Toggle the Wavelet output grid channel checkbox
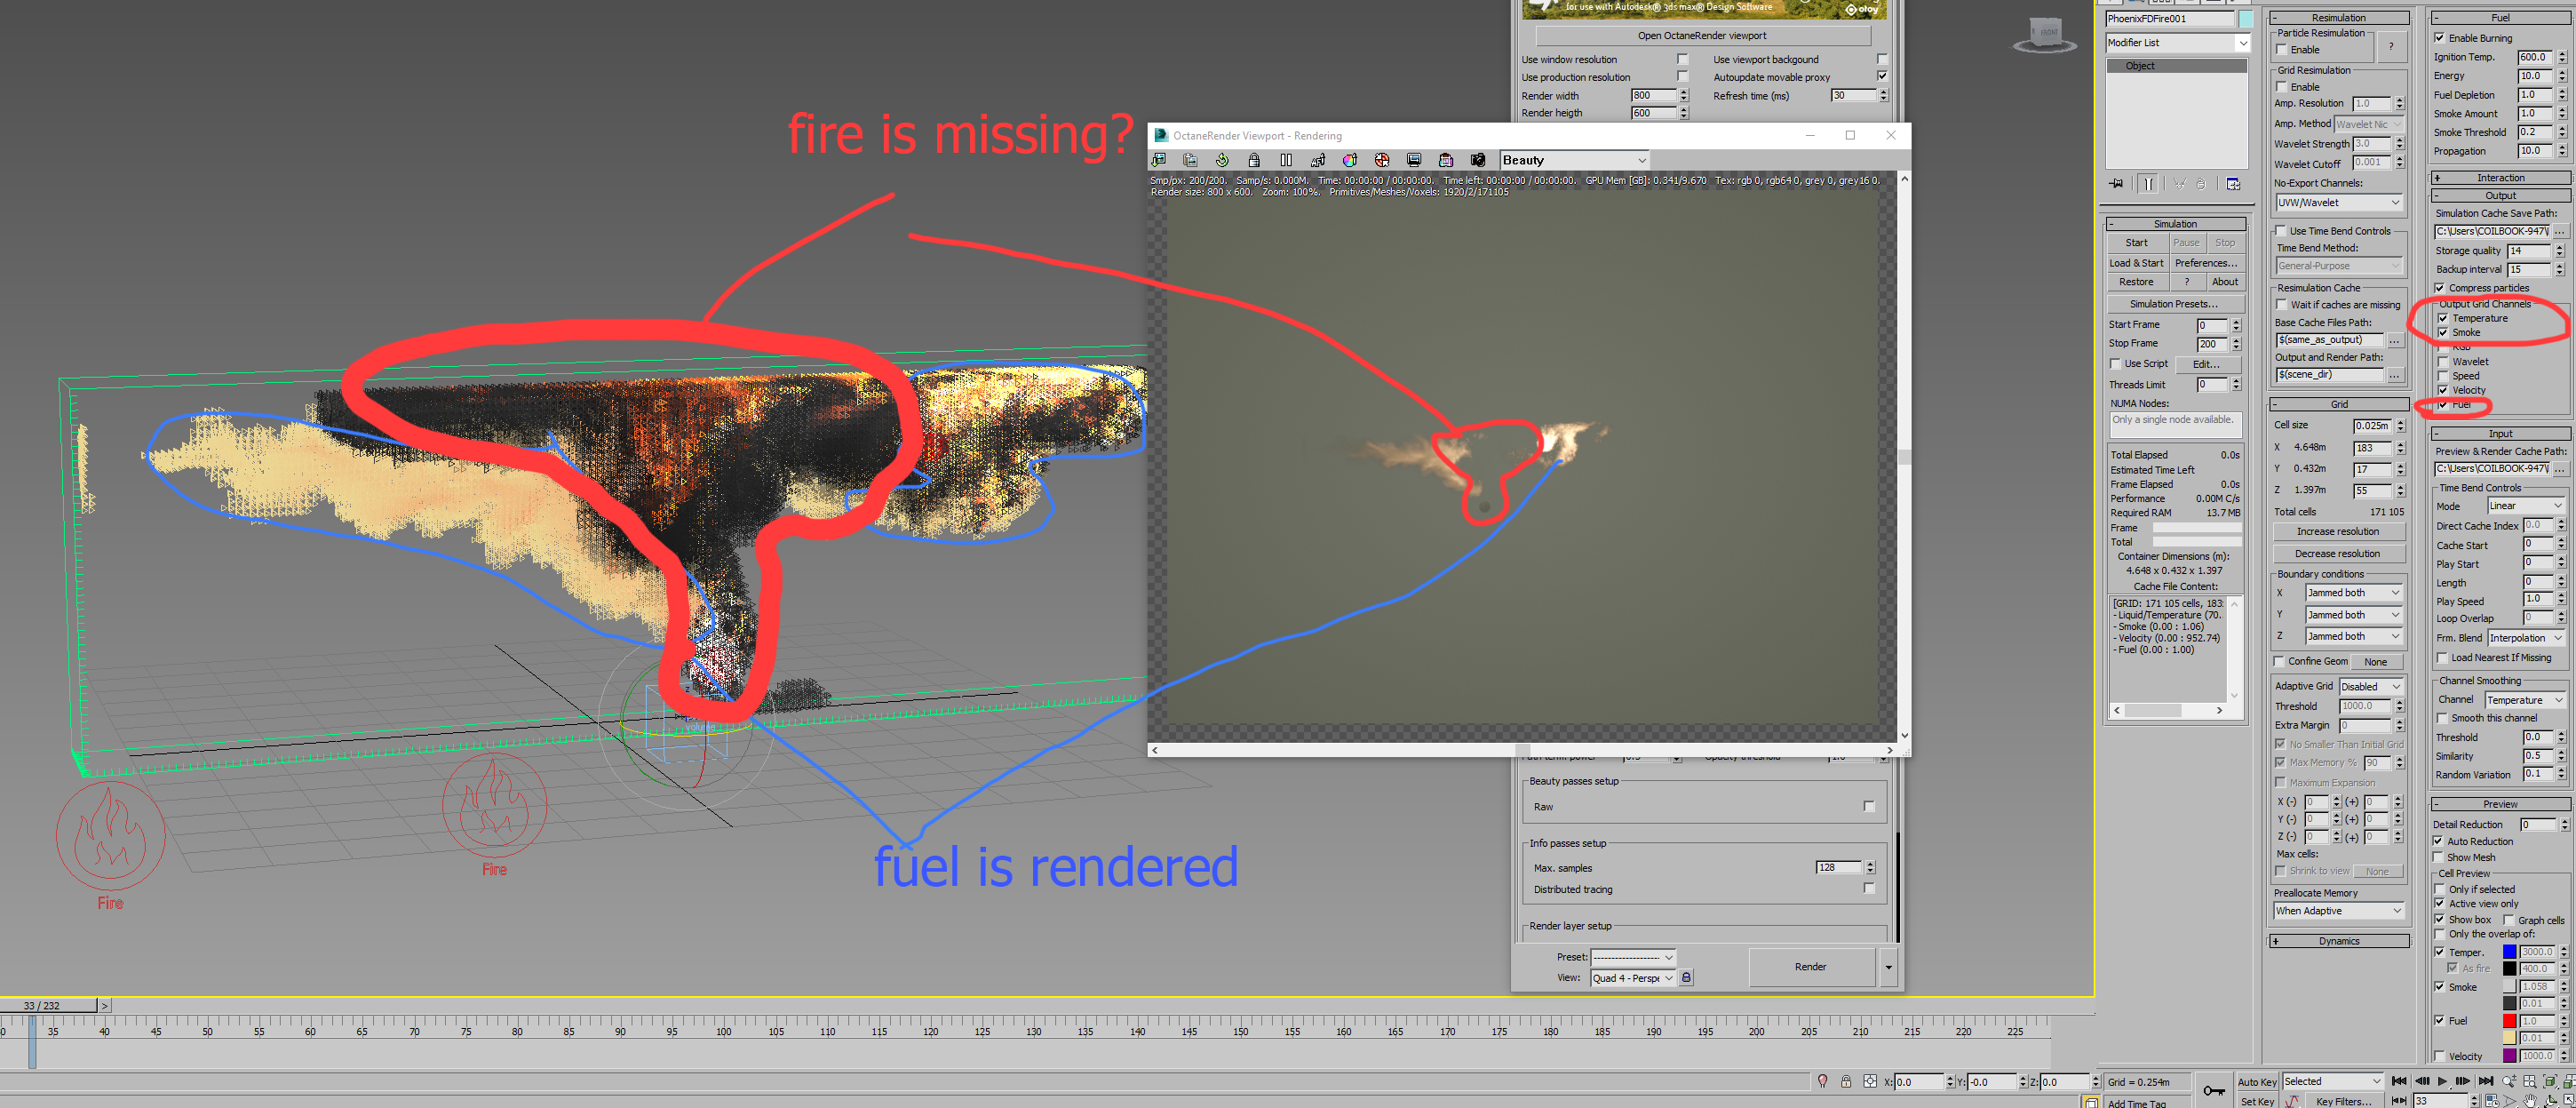The width and height of the screenshot is (2576, 1108). coord(2443,362)
